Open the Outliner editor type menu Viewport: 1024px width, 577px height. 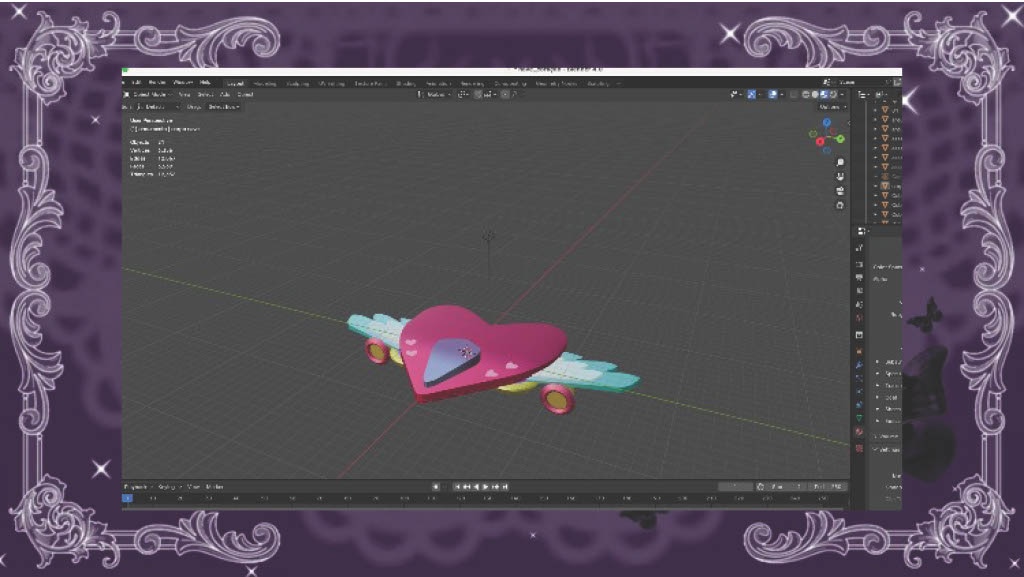point(863,95)
